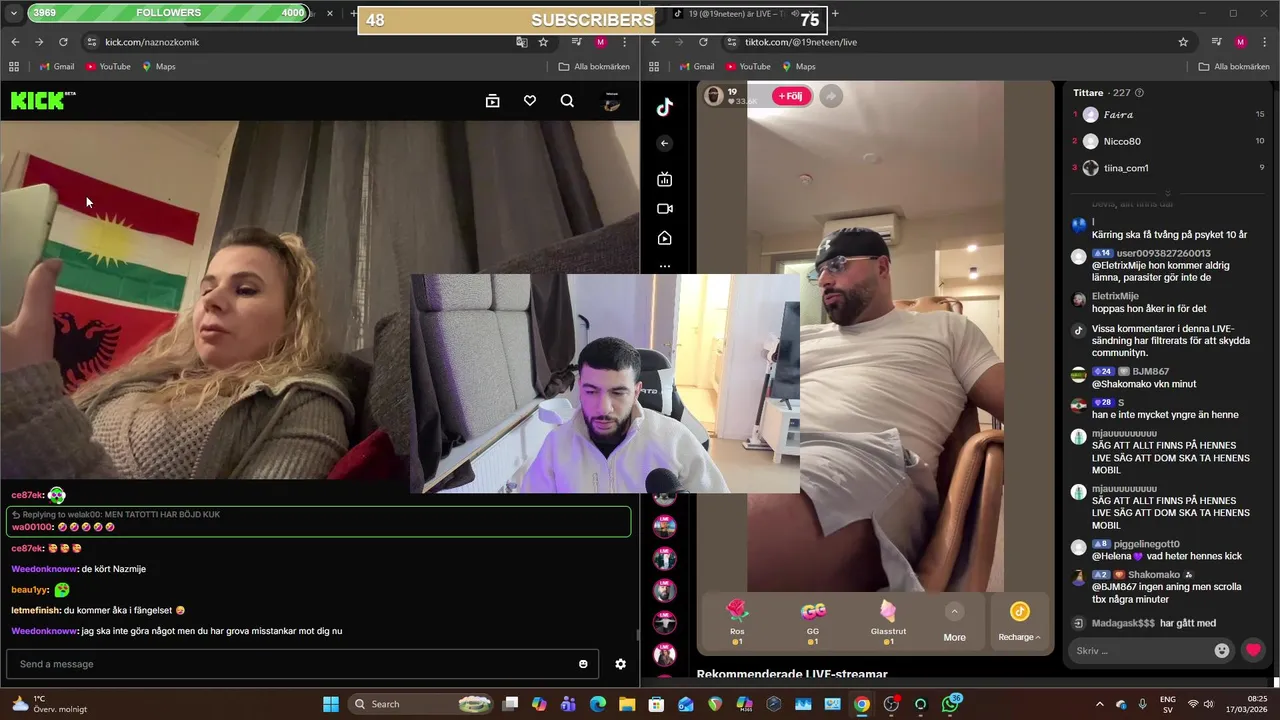The height and width of the screenshot is (720, 1280).
Task: Open TikTok sidebar LIVE camera icon
Action: click(664, 209)
